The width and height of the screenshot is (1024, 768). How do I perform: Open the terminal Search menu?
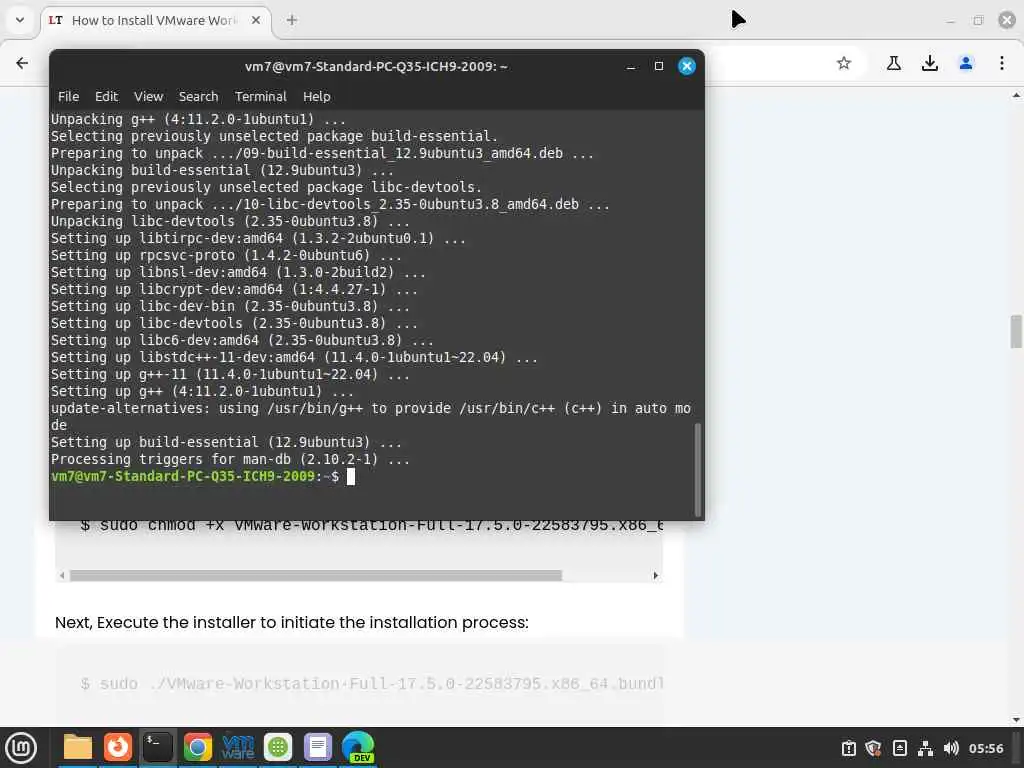pyautogui.click(x=199, y=97)
